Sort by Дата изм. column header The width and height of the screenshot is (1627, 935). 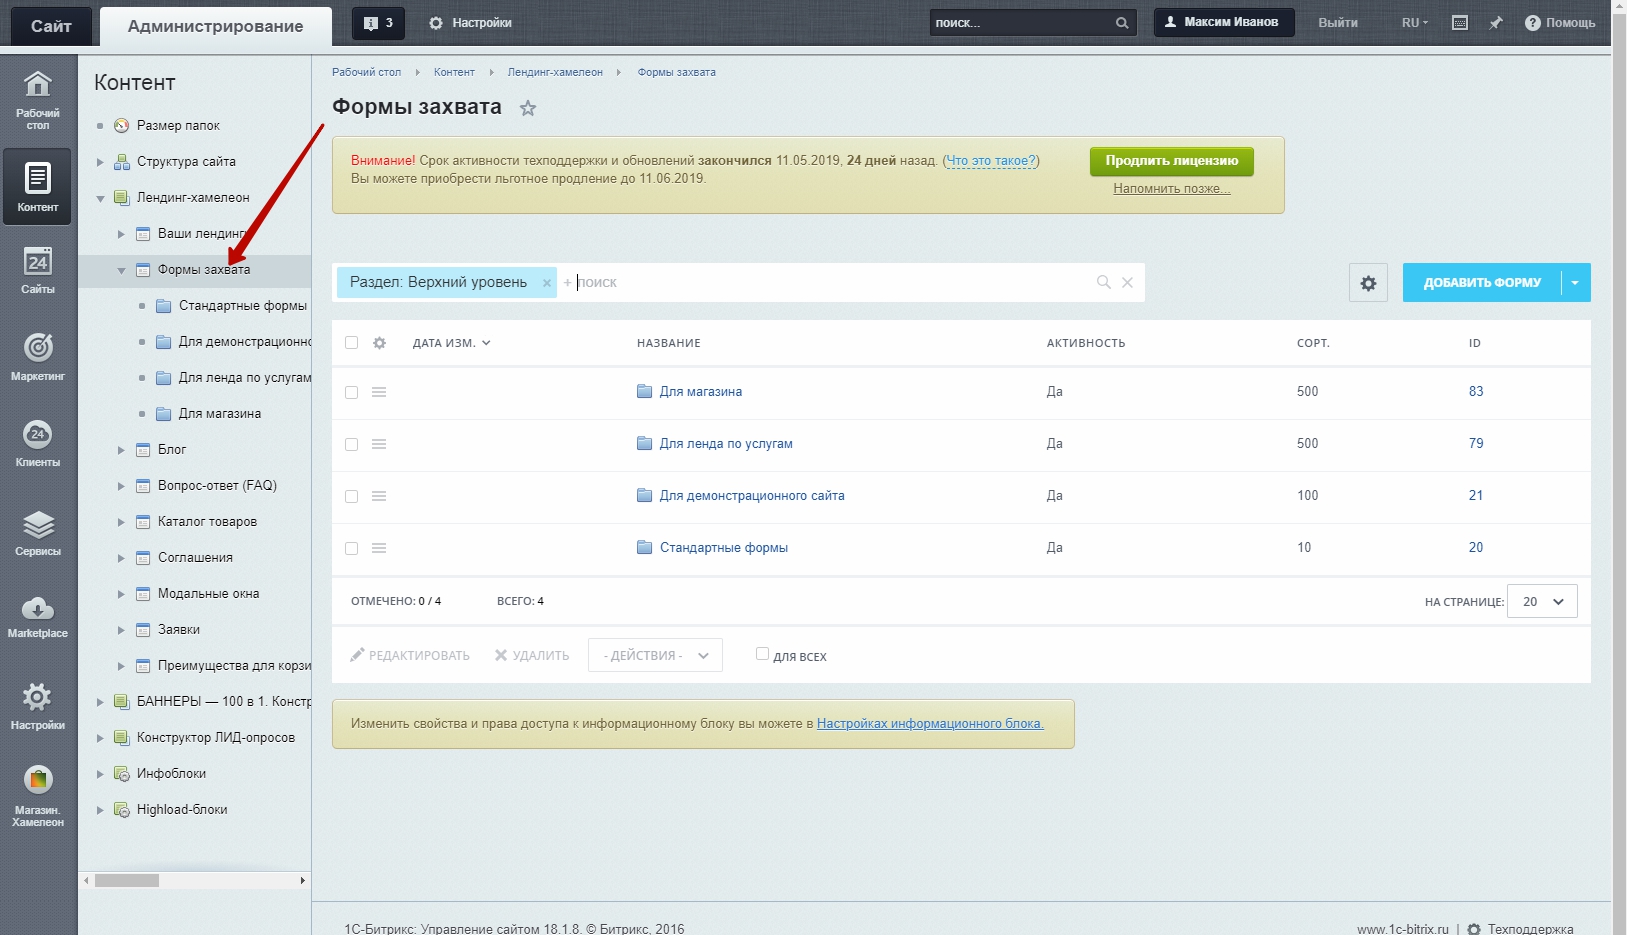coord(451,343)
